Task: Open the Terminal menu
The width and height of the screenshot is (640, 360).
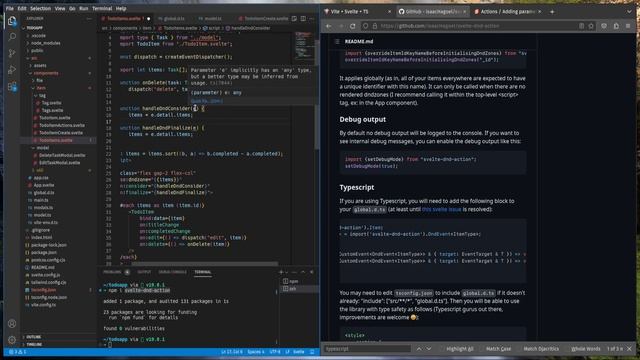Action: pyautogui.click(x=102, y=8)
